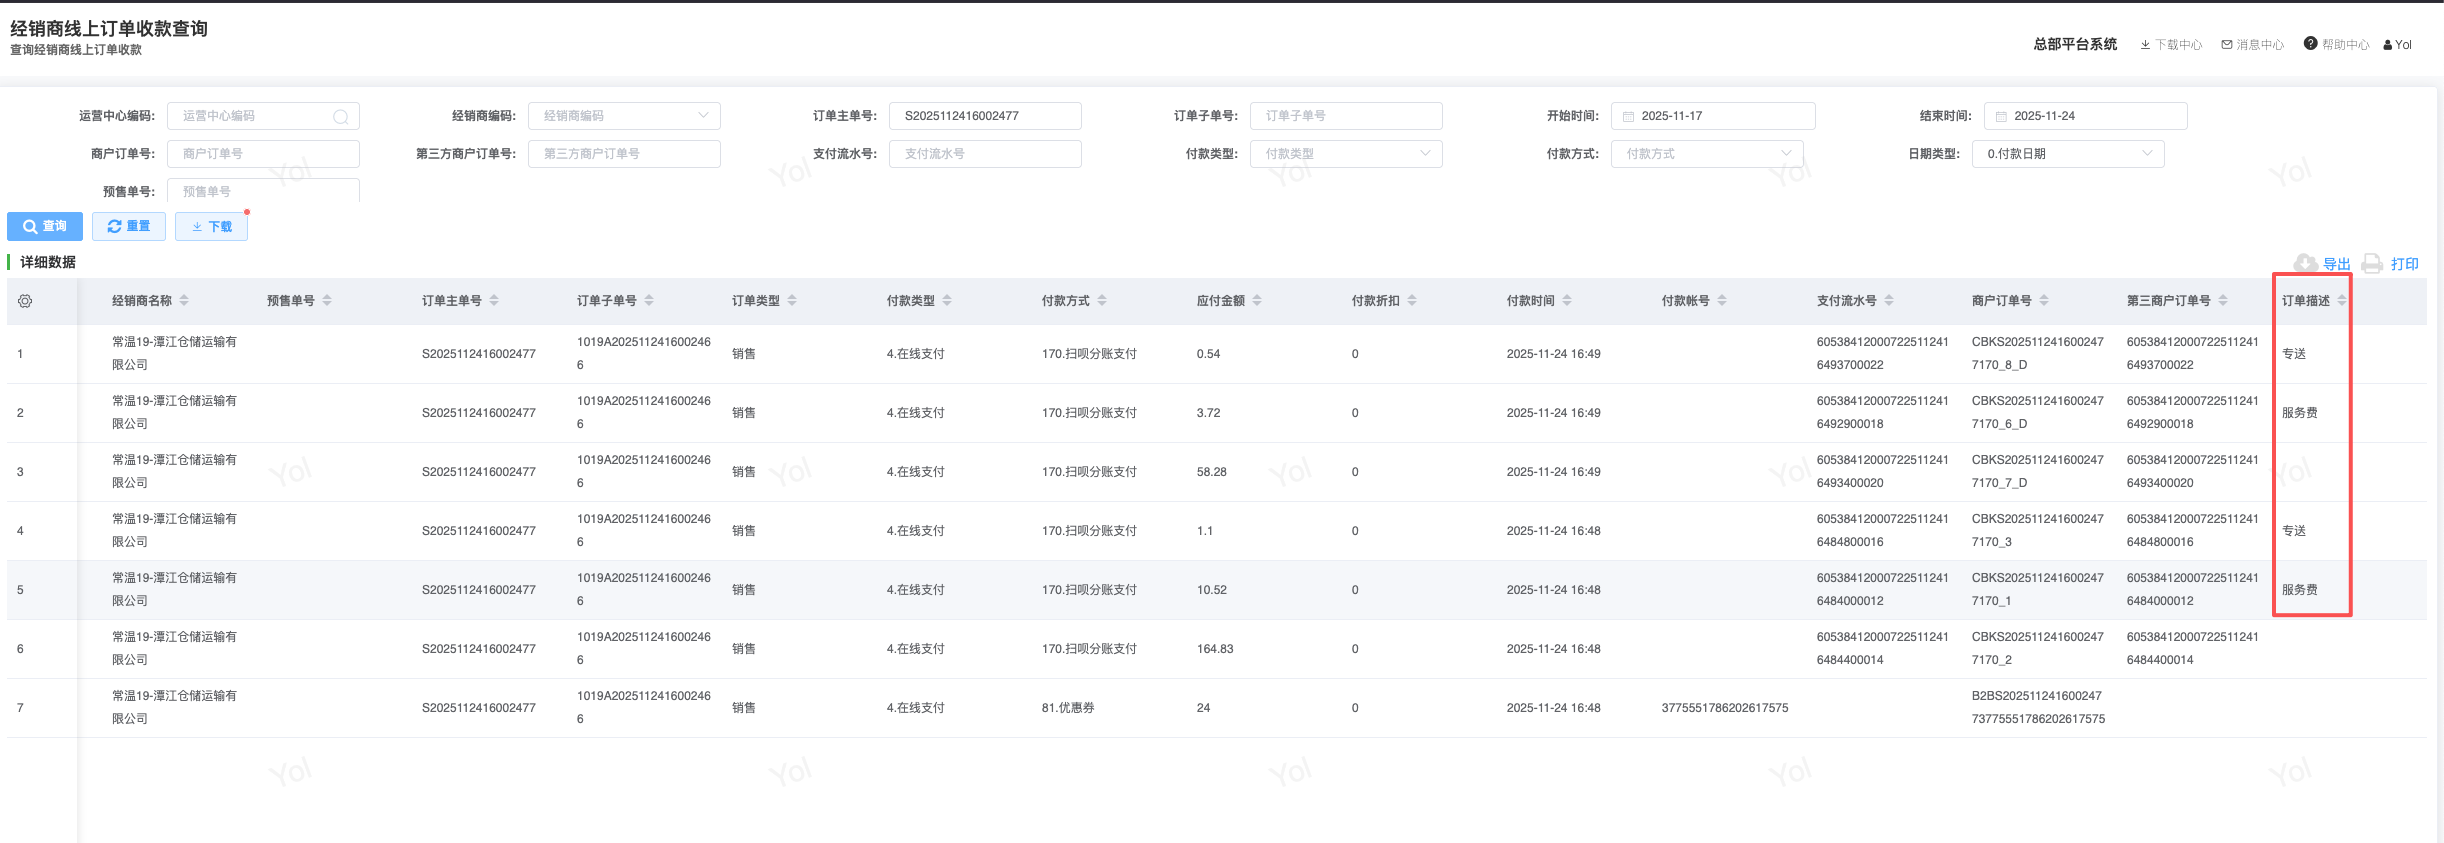Screen dimensions: 2444x843
Task: Open the 帮助中心 help center
Action: click(2336, 45)
